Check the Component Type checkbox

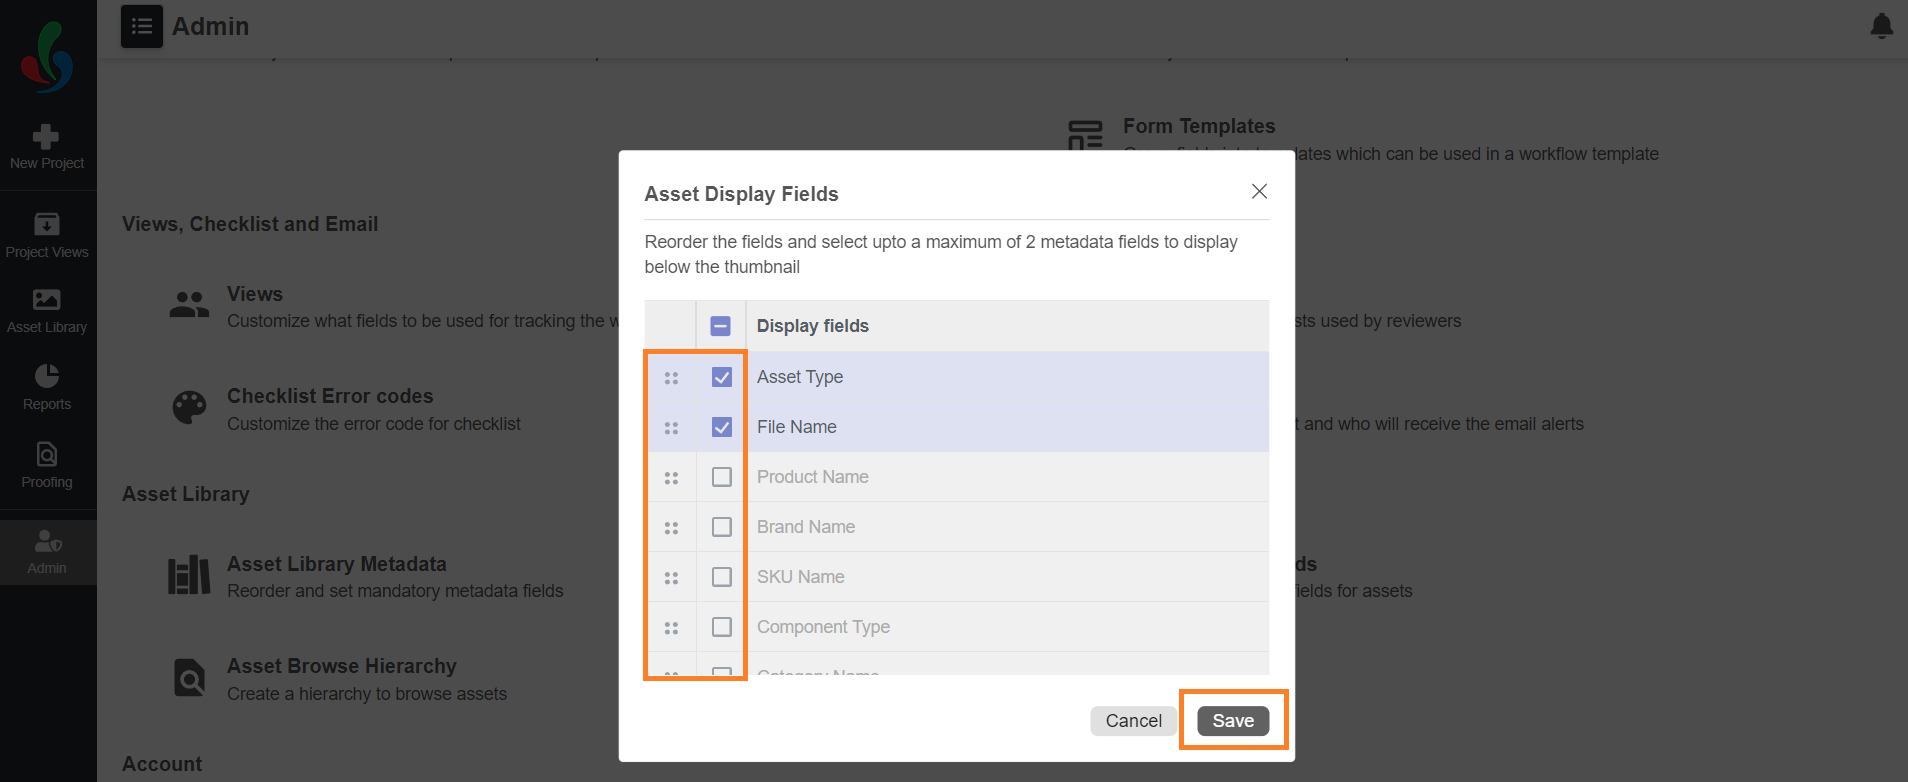pos(722,627)
